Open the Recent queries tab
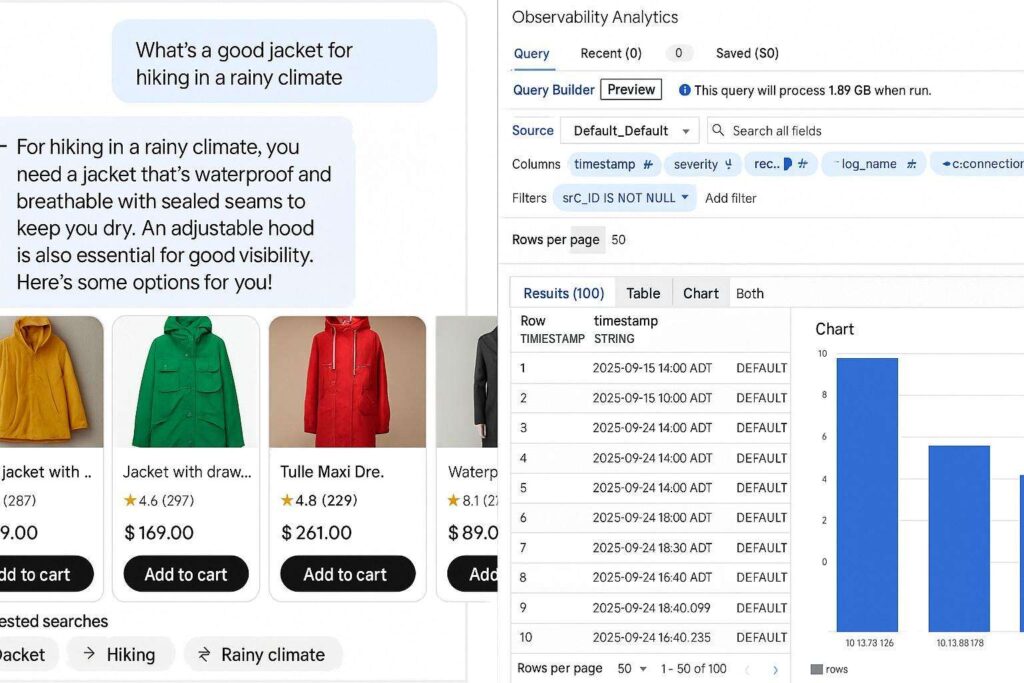This screenshot has width=1024, height=683. pos(610,53)
